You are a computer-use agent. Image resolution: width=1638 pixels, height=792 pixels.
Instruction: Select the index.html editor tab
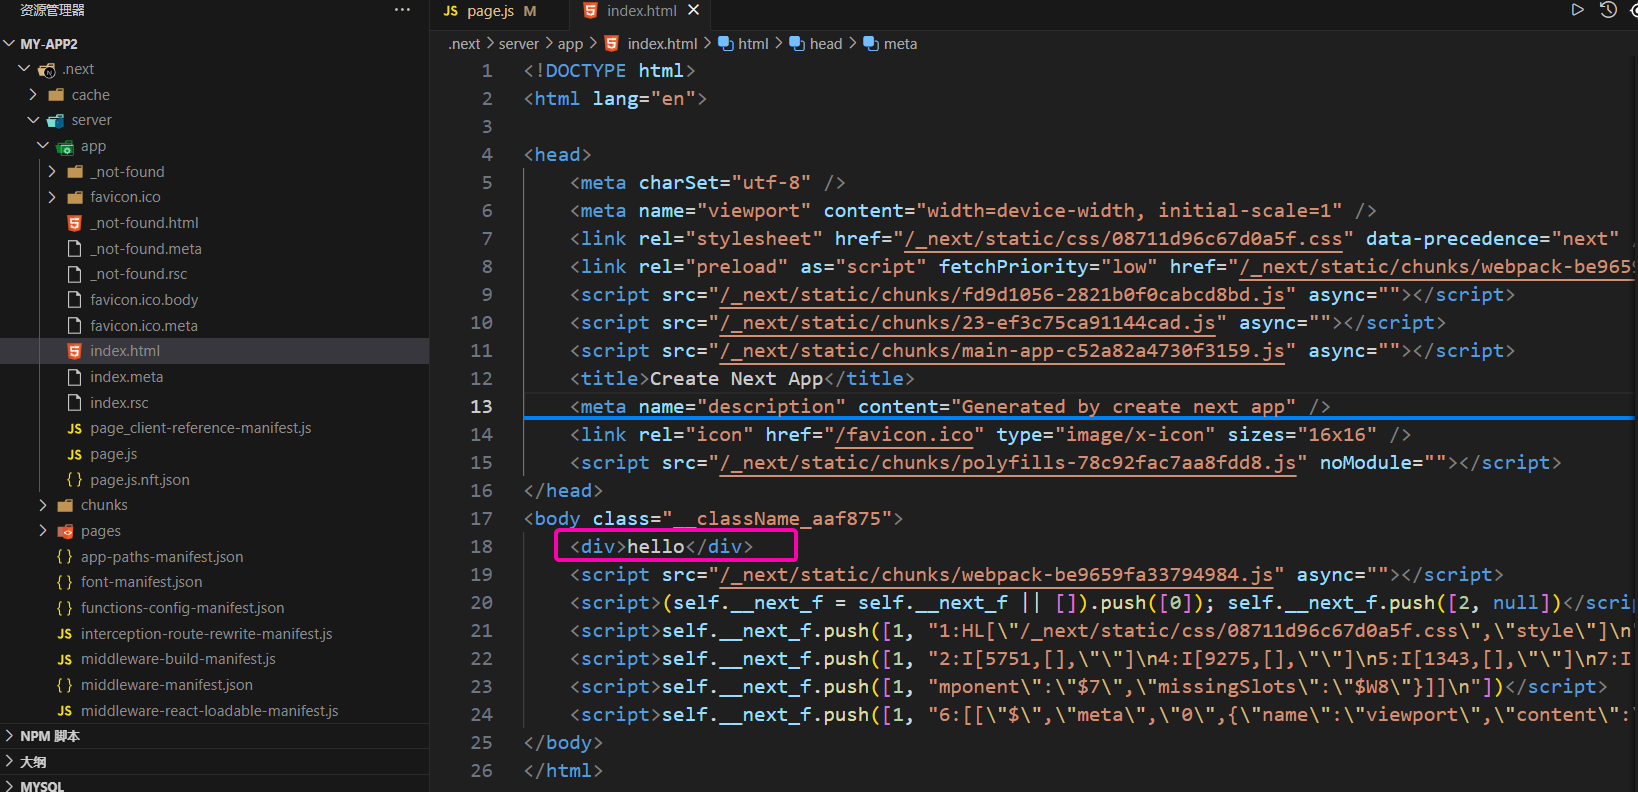point(641,11)
